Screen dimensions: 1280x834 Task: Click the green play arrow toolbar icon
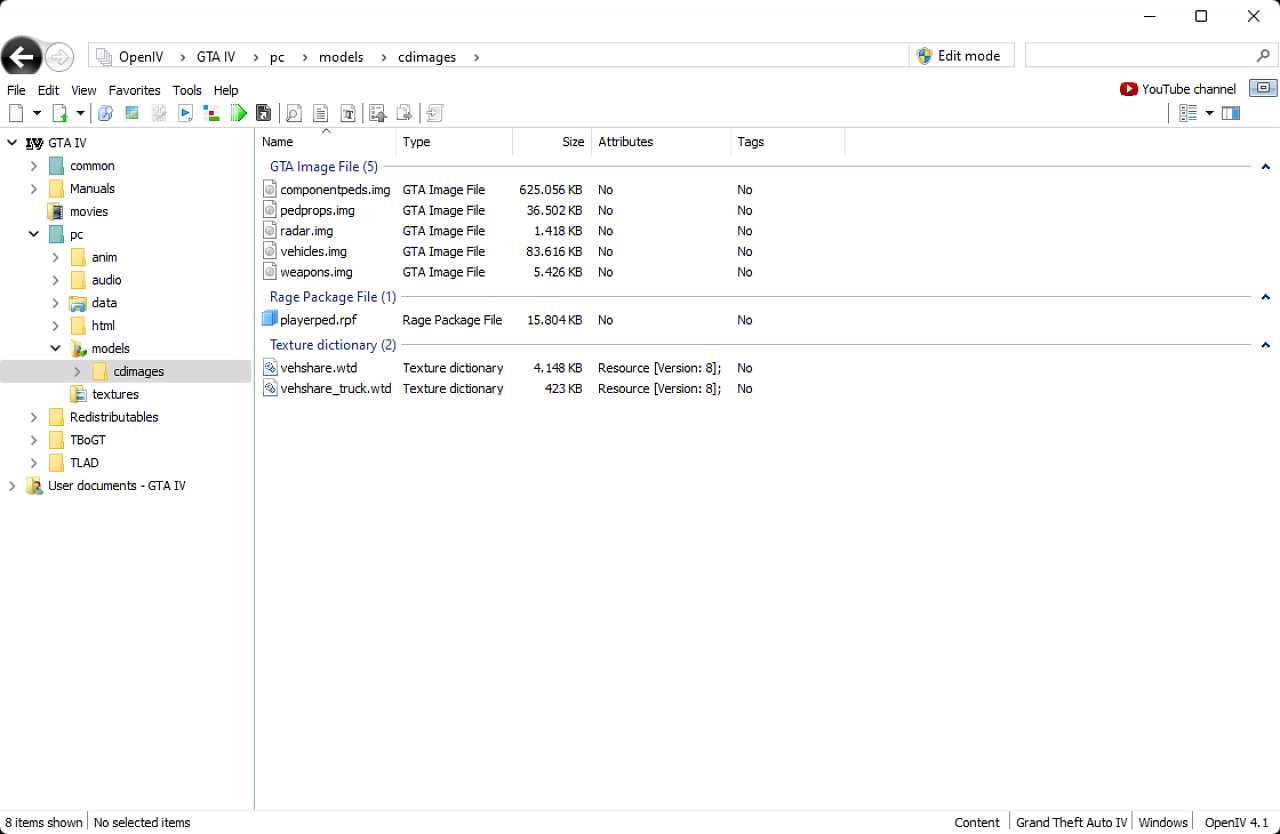pyautogui.click(x=239, y=113)
